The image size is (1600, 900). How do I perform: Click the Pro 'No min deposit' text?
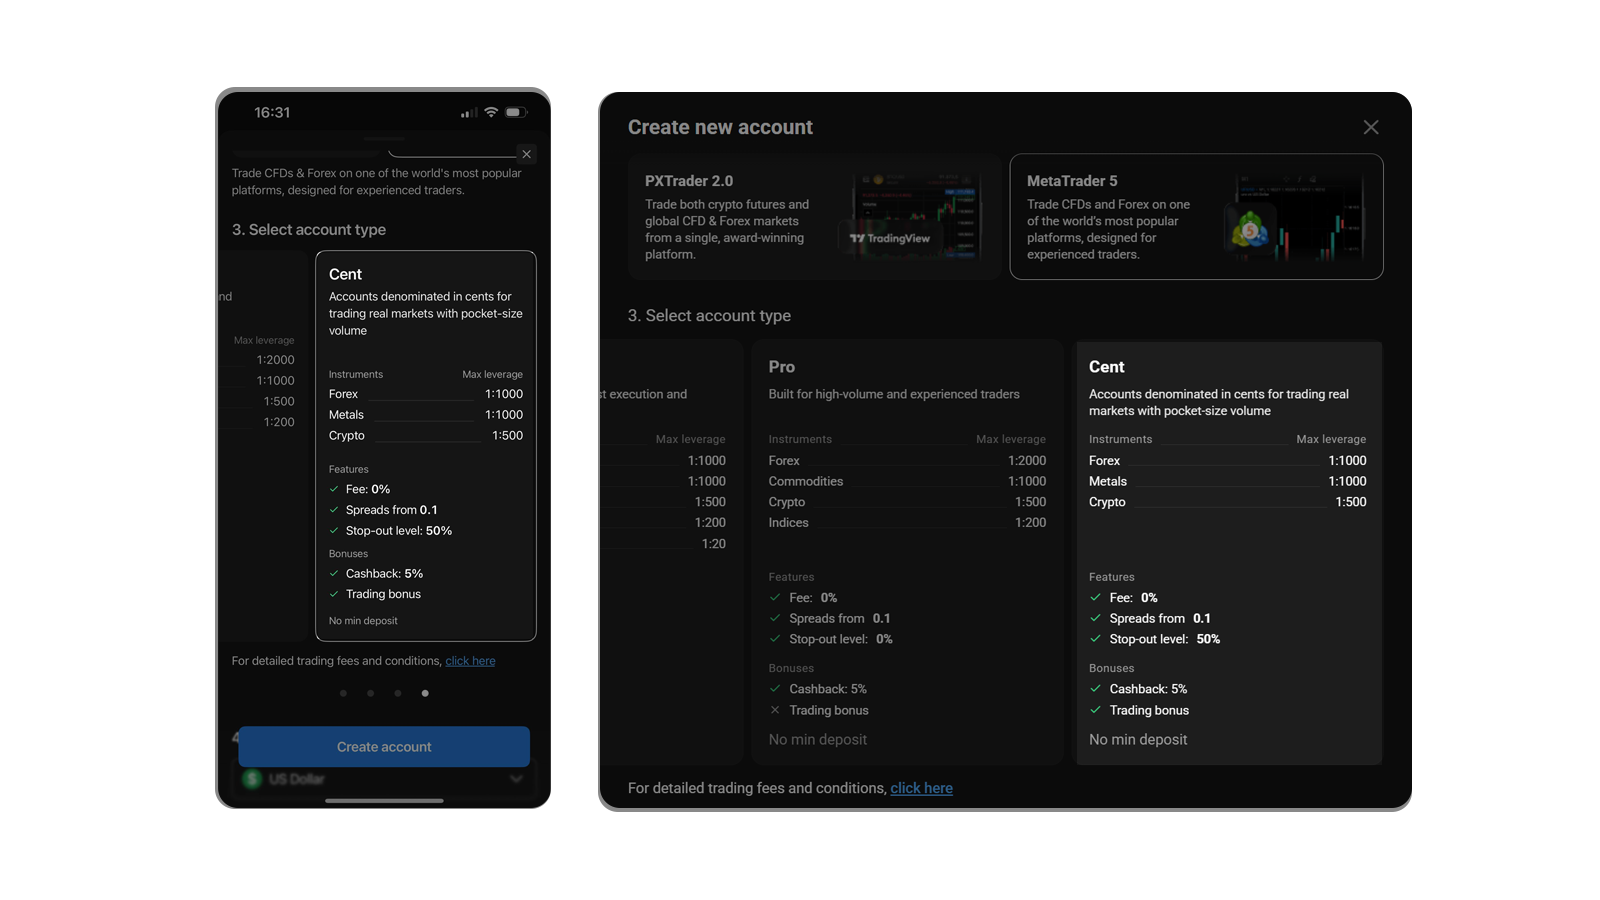click(818, 740)
